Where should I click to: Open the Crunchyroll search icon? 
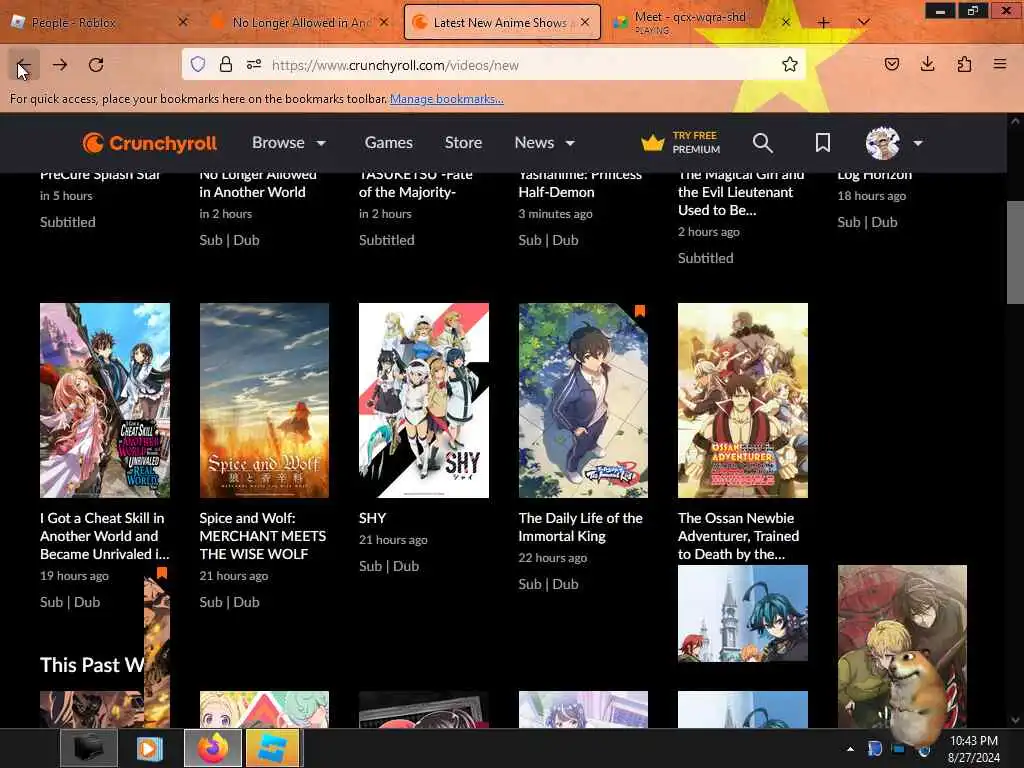point(762,143)
